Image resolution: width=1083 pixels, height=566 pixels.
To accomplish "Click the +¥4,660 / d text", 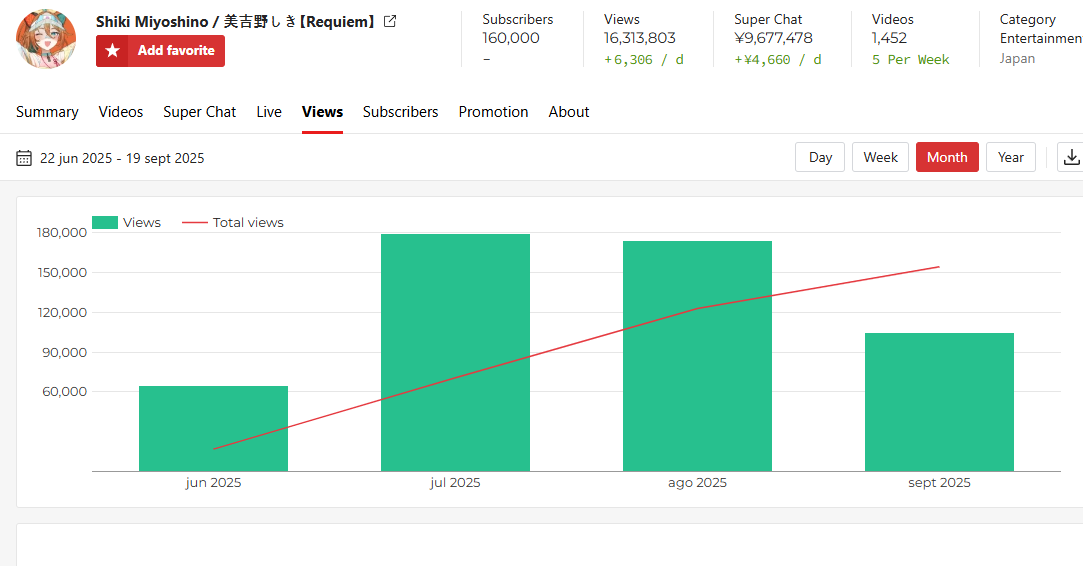I will pos(778,59).
